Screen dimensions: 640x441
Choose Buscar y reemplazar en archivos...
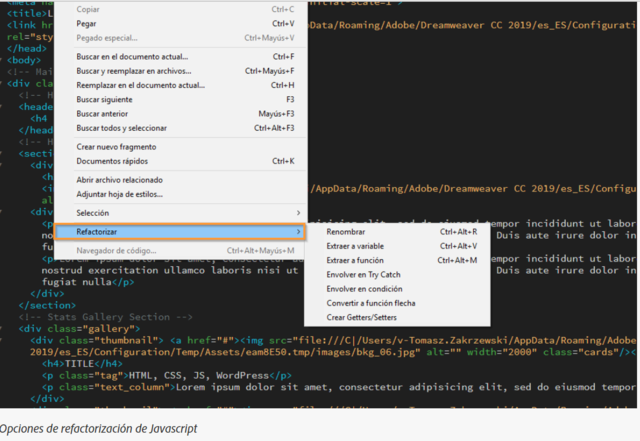click(181, 71)
